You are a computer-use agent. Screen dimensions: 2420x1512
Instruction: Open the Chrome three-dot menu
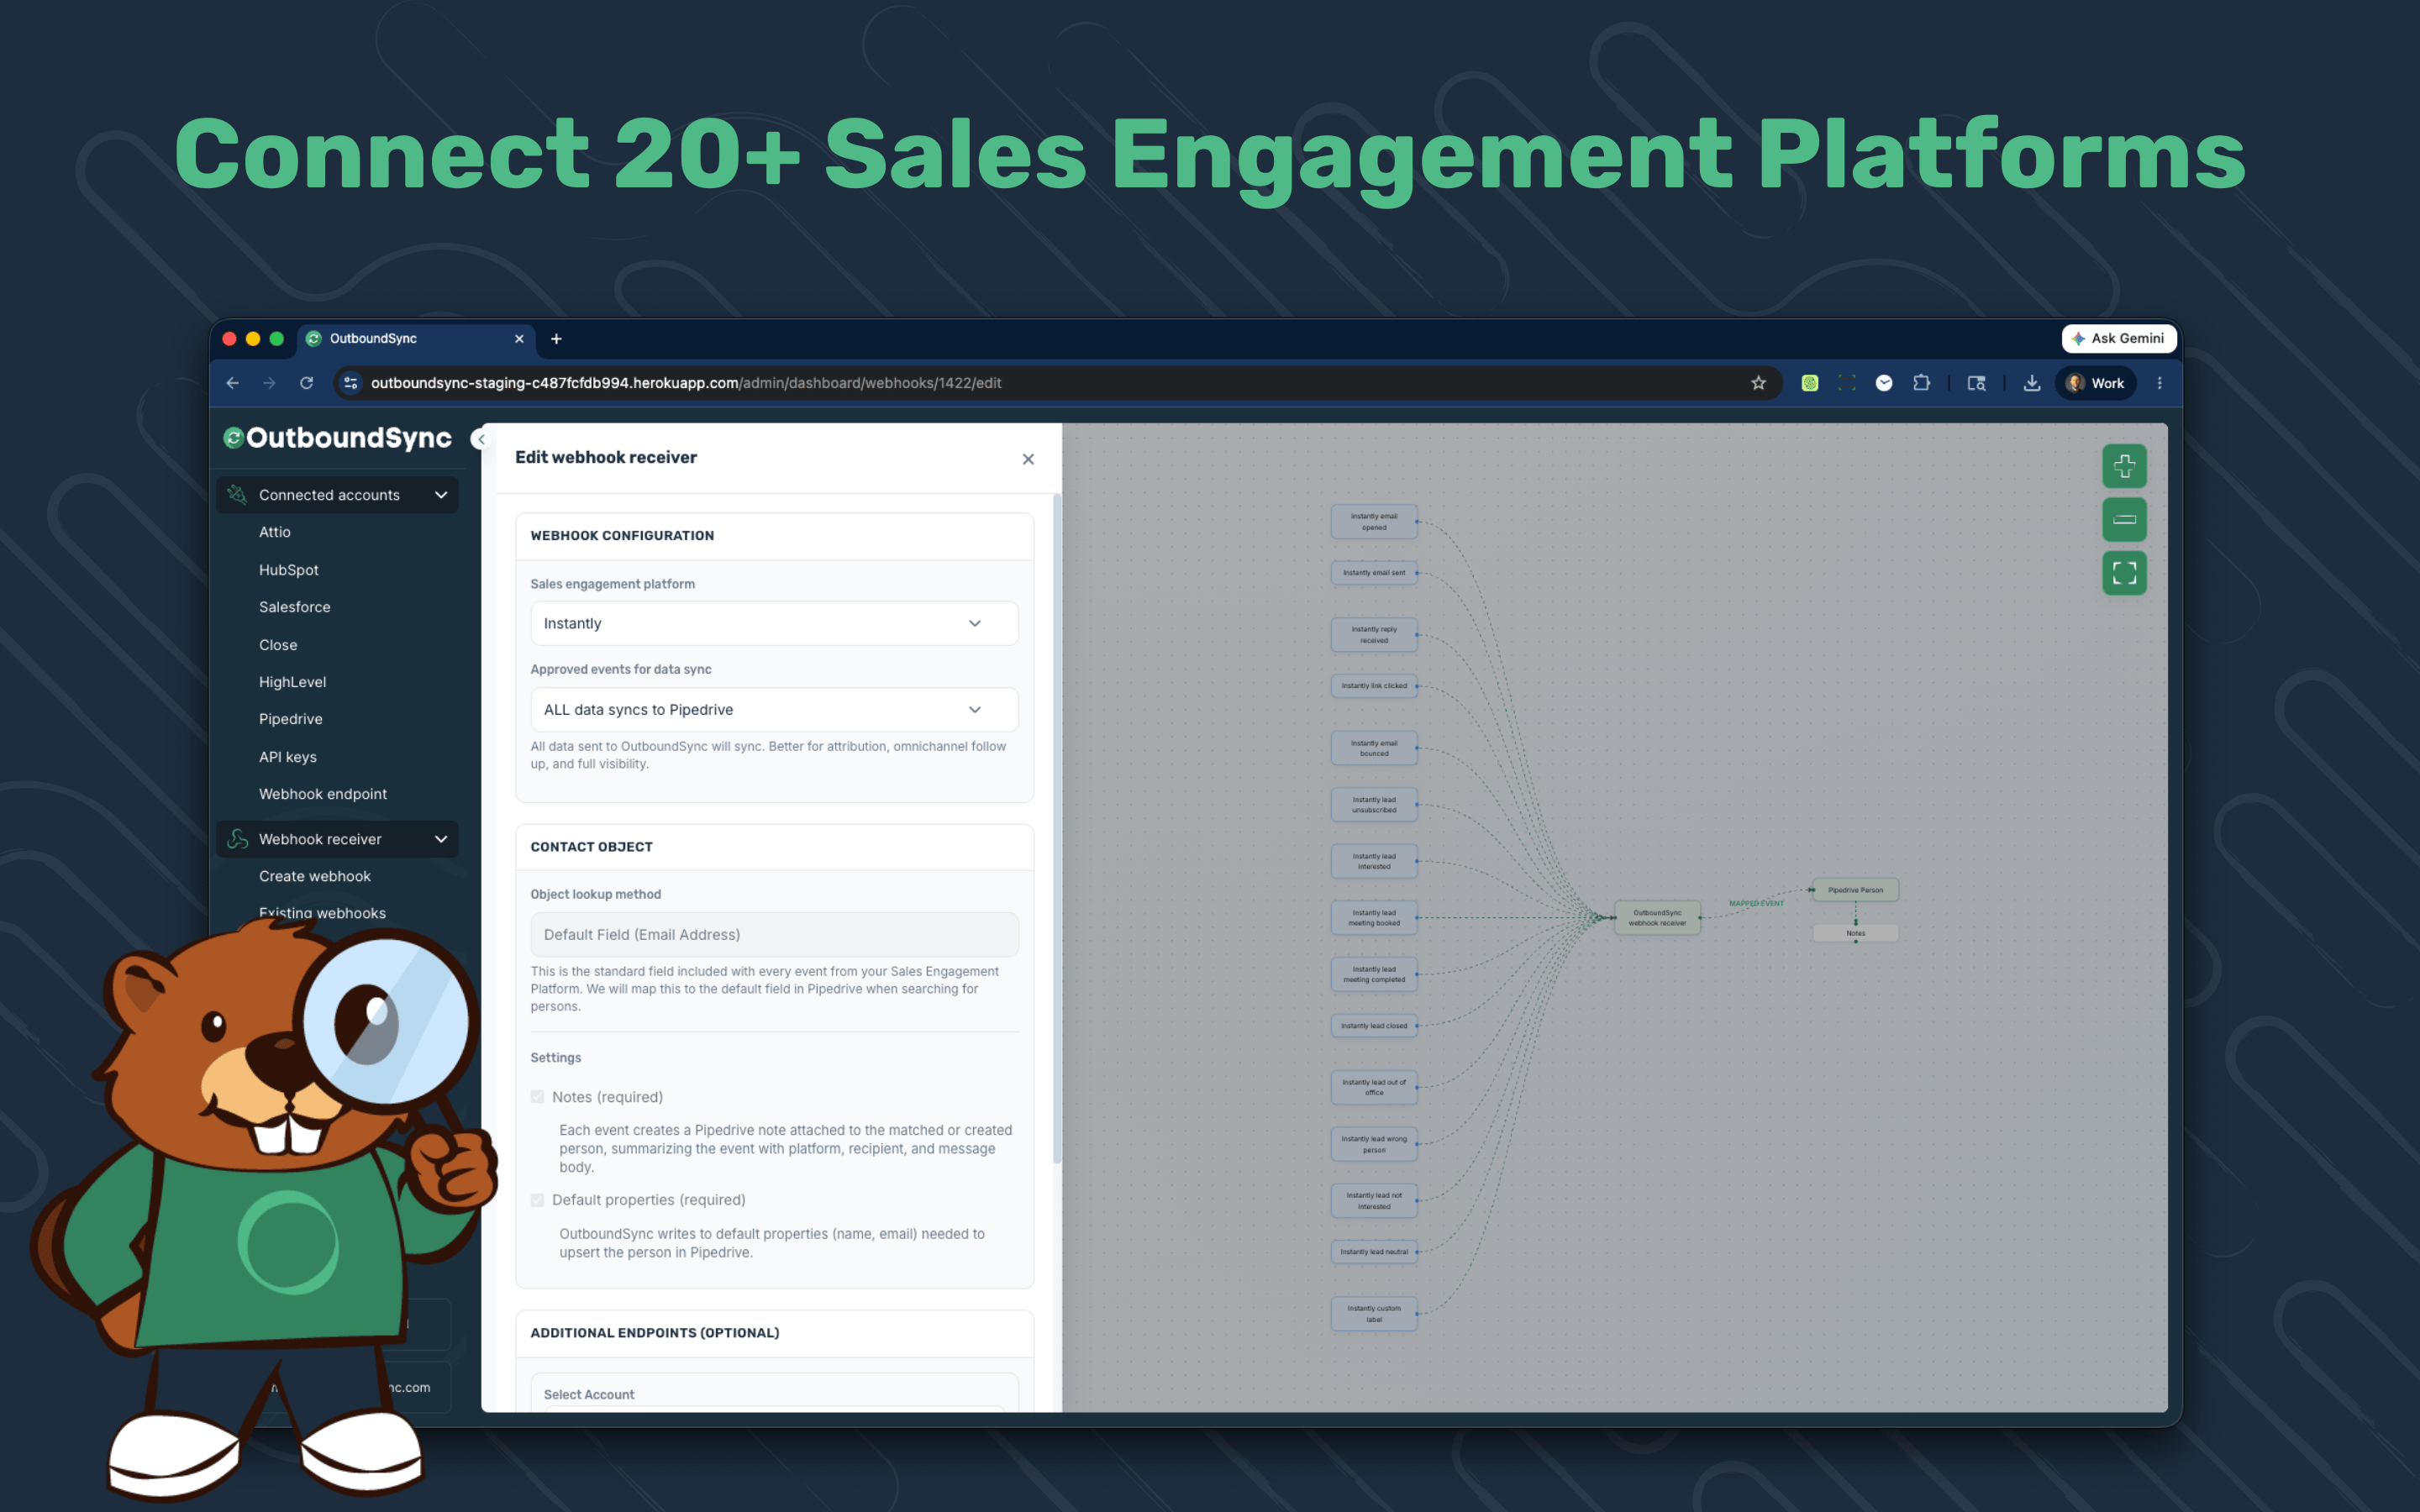pos(2159,383)
